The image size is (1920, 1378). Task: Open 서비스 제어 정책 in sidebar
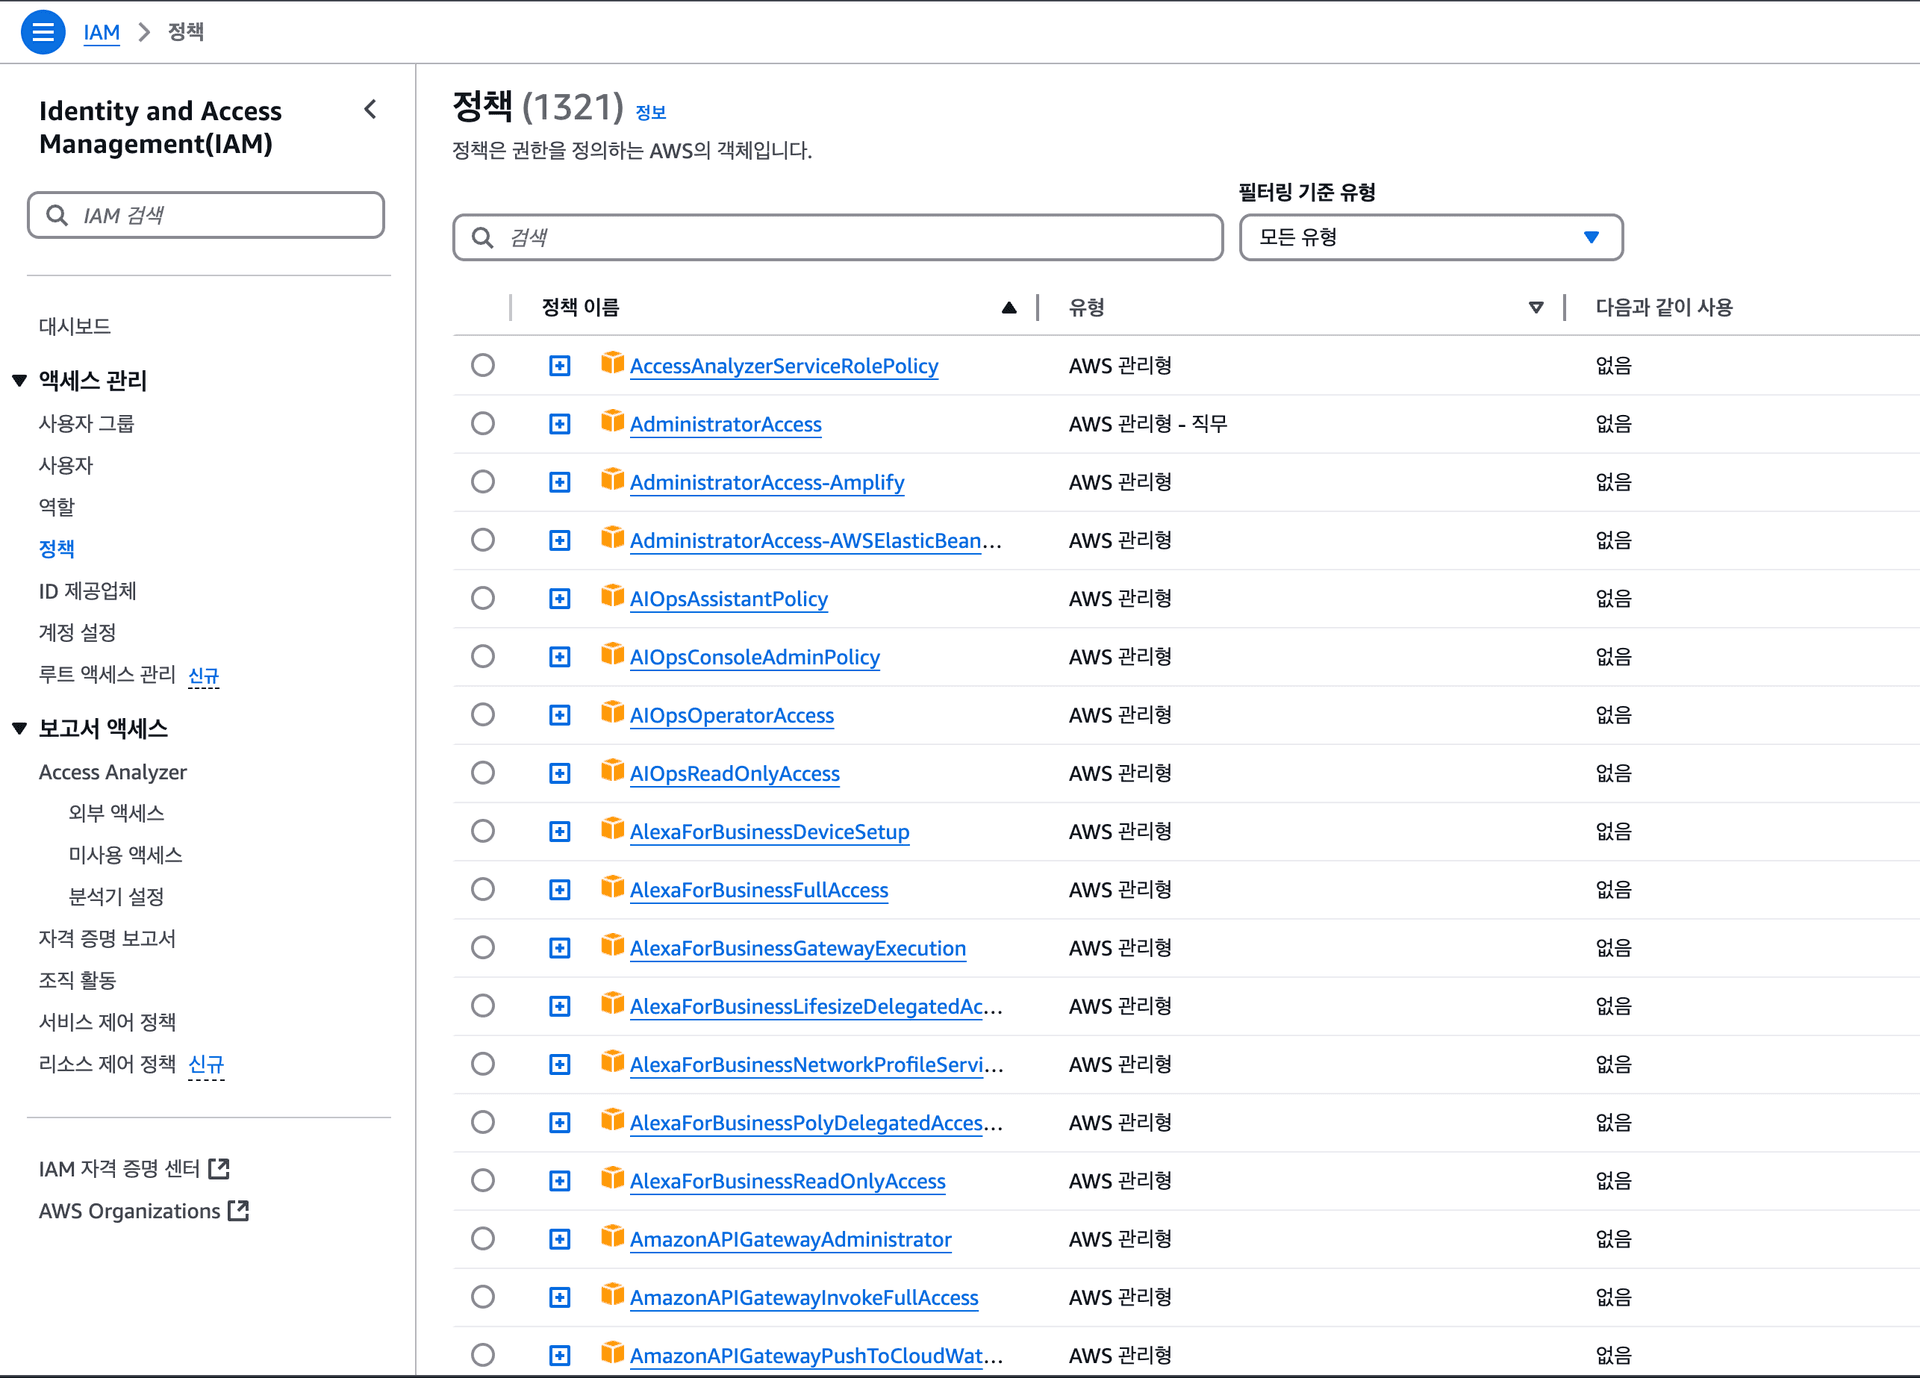[x=107, y=1022]
